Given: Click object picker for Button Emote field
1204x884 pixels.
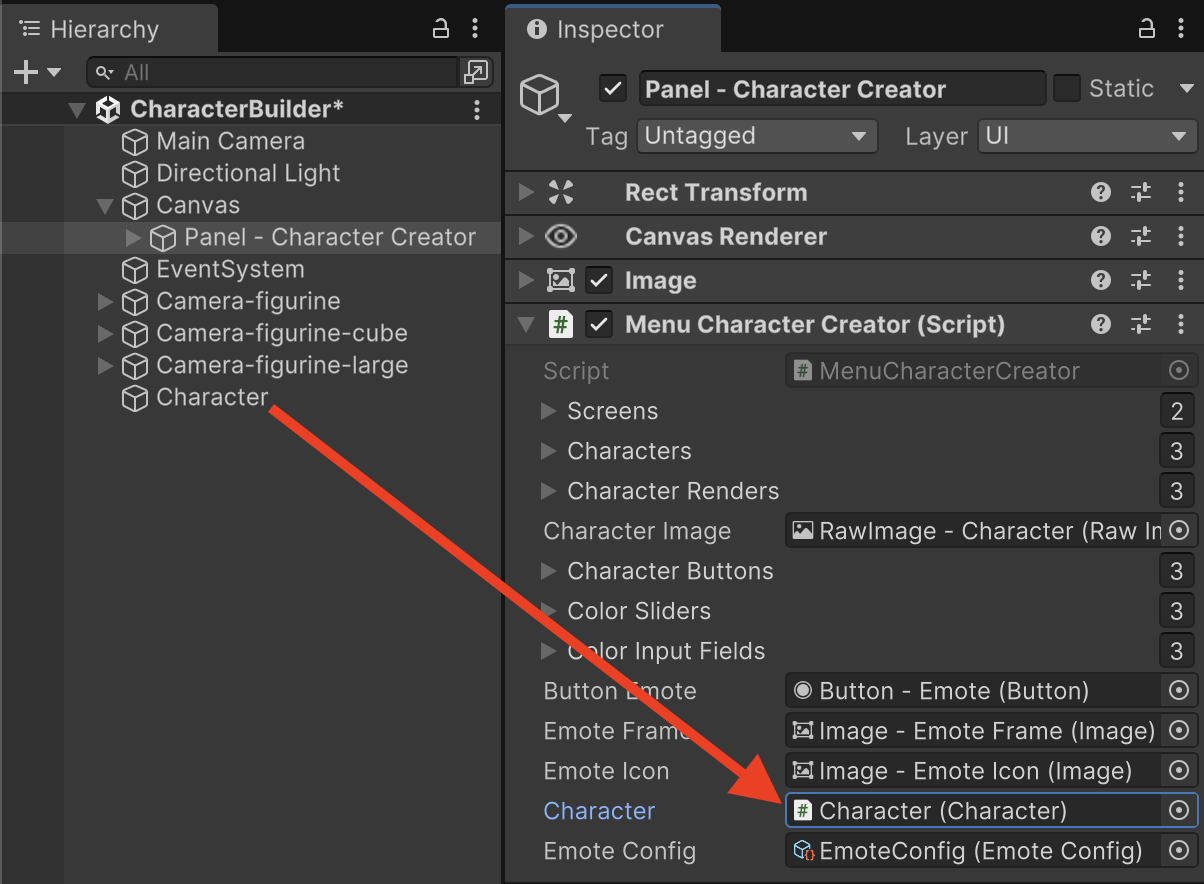Looking at the screenshot, I should 1179,691.
